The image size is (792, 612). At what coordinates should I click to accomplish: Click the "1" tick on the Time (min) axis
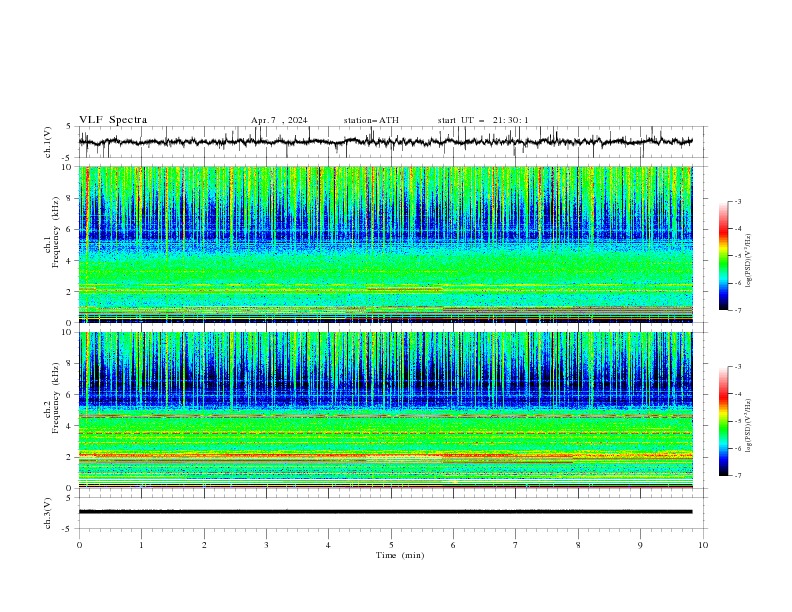click(141, 545)
